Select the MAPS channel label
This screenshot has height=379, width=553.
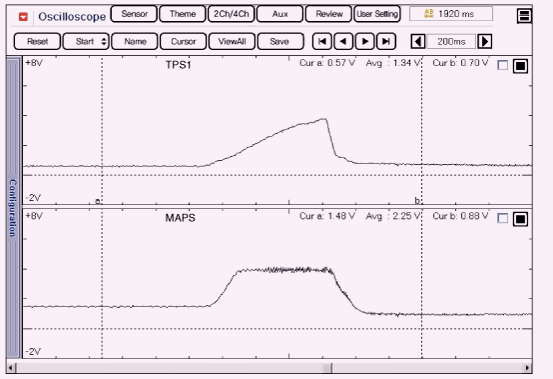pyautogui.click(x=180, y=218)
